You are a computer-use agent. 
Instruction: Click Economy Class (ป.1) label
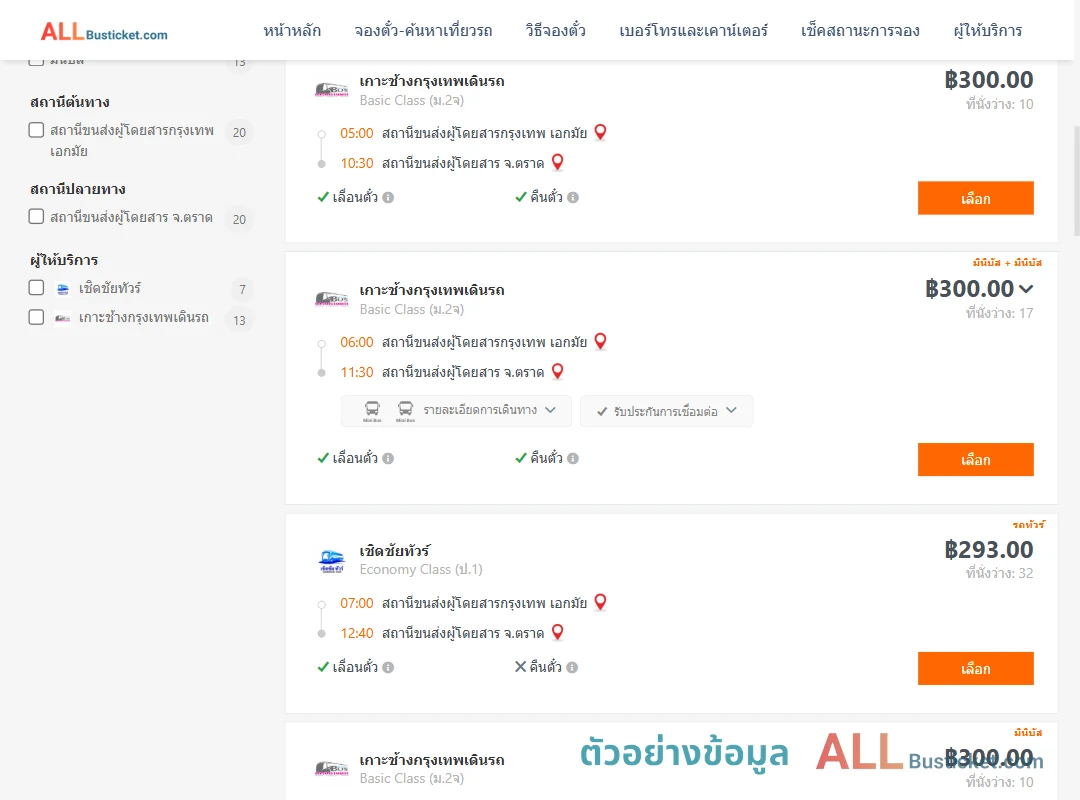[421, 570]
